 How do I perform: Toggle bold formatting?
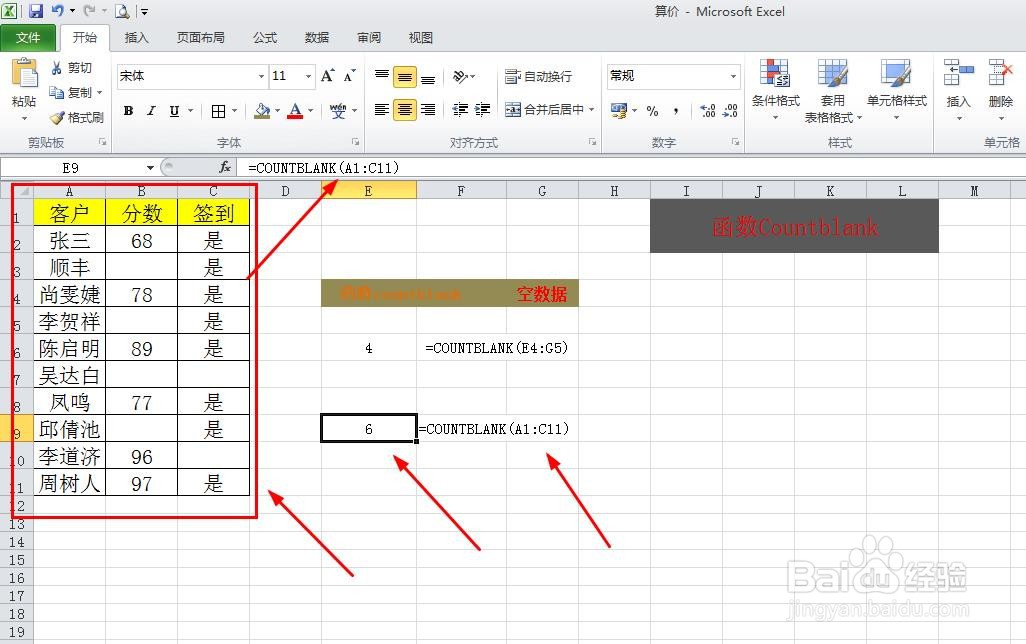click(127, 110)
